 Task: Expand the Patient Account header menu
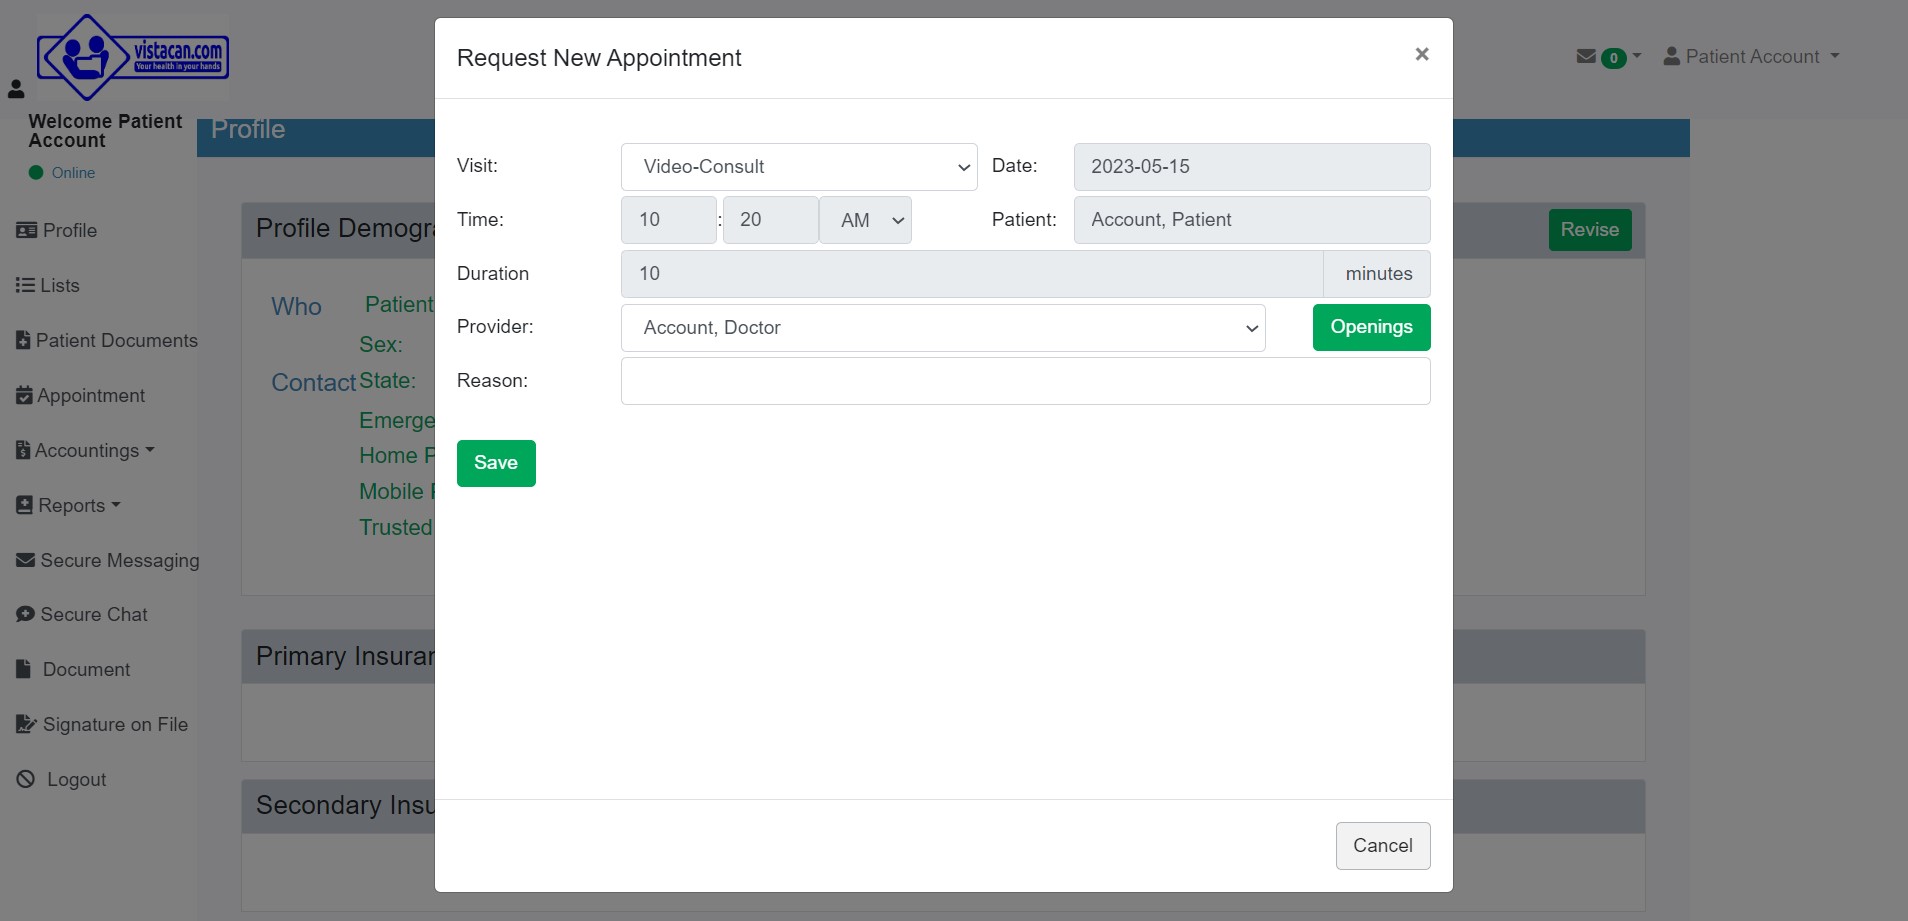1751,56
